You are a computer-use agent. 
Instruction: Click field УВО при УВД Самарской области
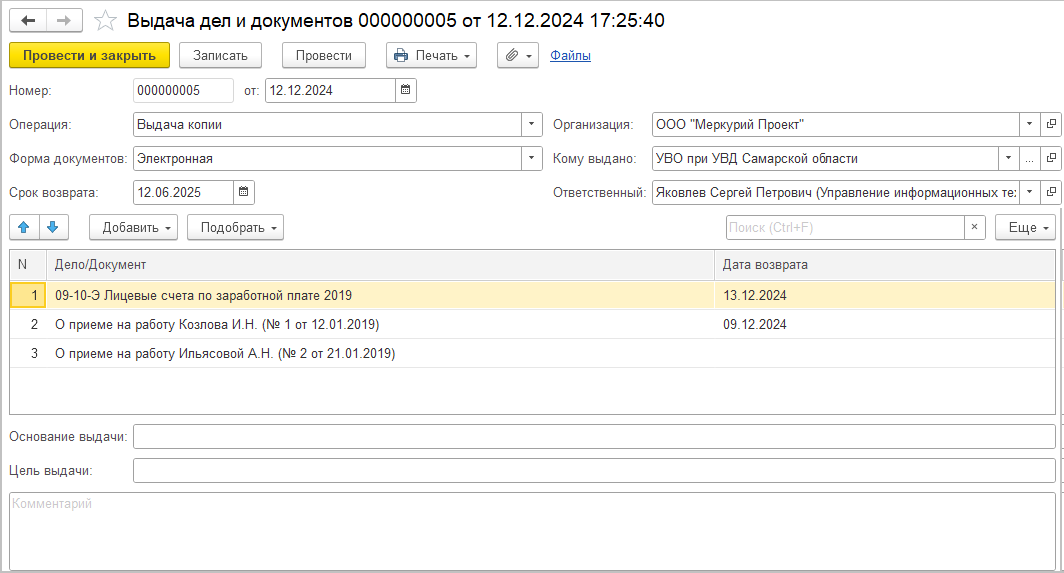pyautogui.click(x=825, y=158)
